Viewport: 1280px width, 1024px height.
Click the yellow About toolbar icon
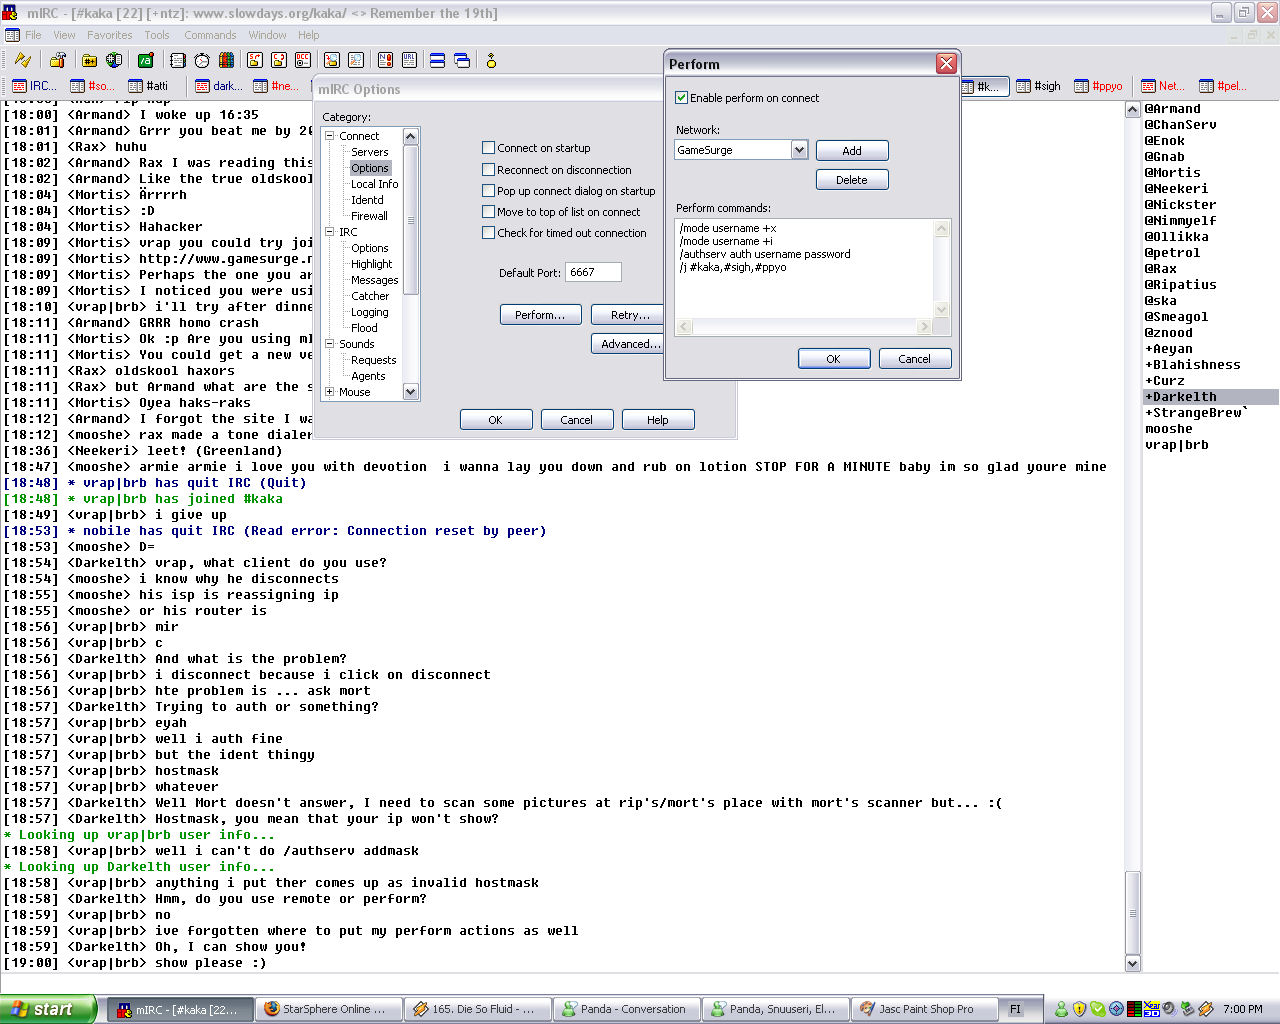(x=491, y=60)
